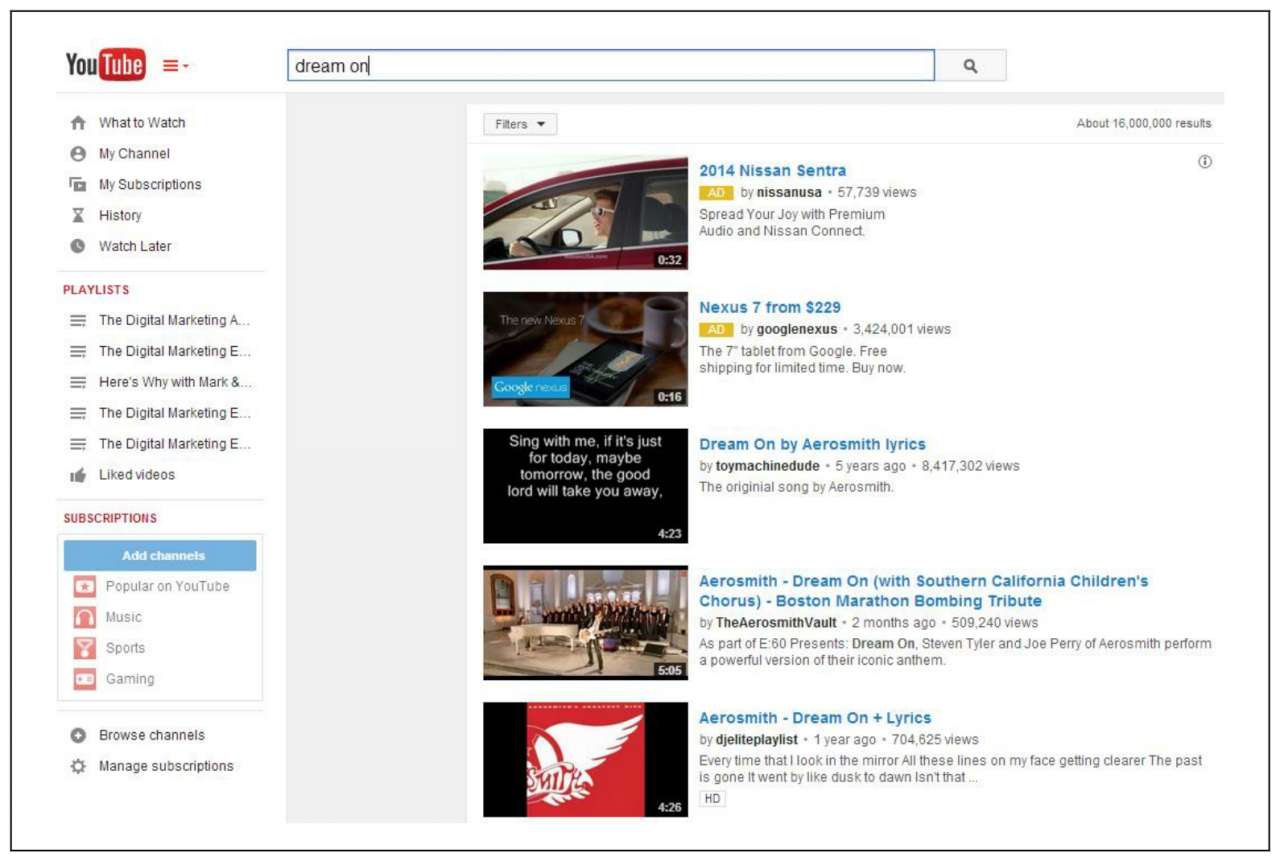Select the Gaming channel suggestion
The image size is (1280, 861).
coord(130,680)
